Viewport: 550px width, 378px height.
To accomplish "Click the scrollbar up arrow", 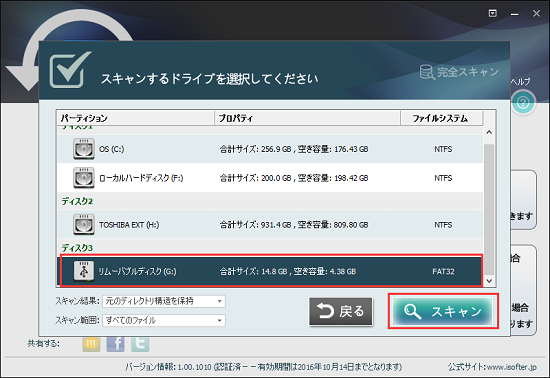I will tap(489, 132).
